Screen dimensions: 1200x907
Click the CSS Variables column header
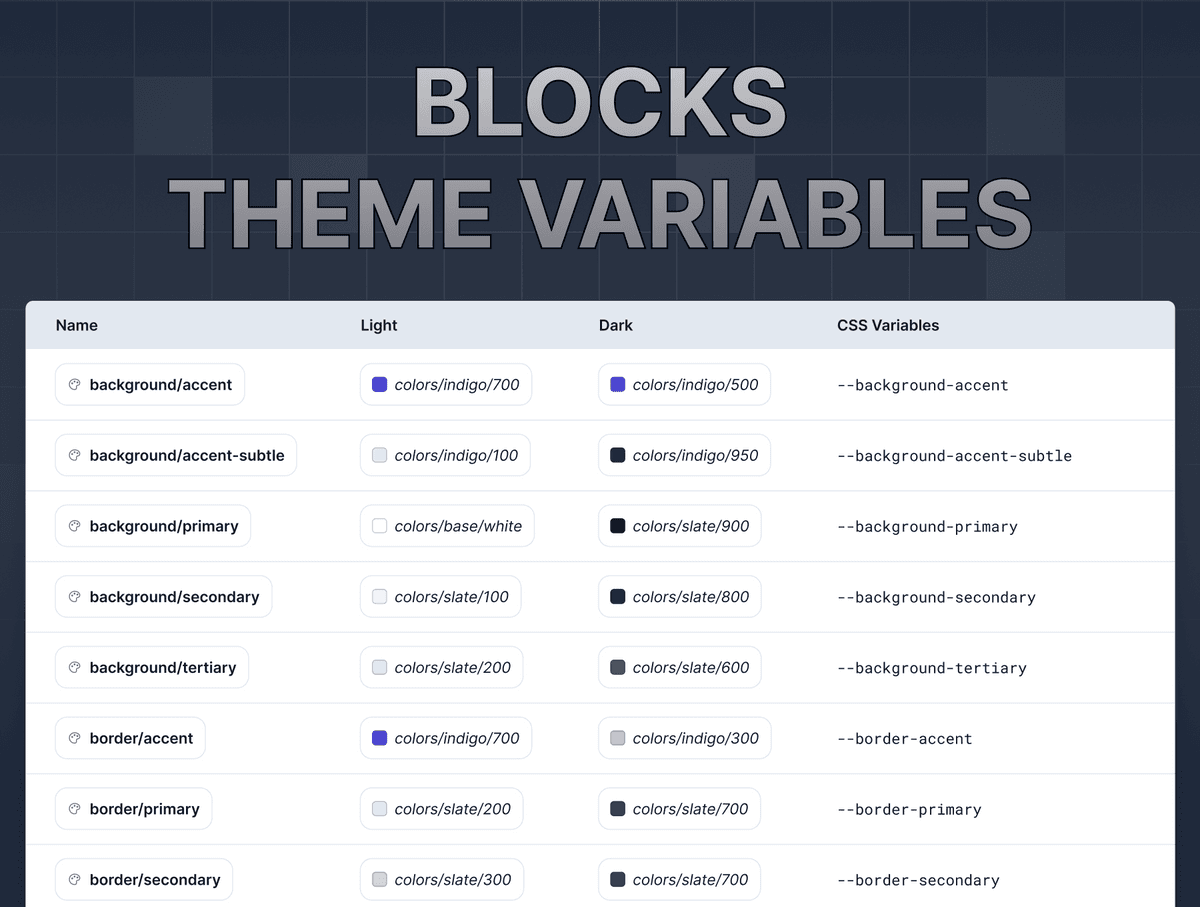[x=888, y=325]
